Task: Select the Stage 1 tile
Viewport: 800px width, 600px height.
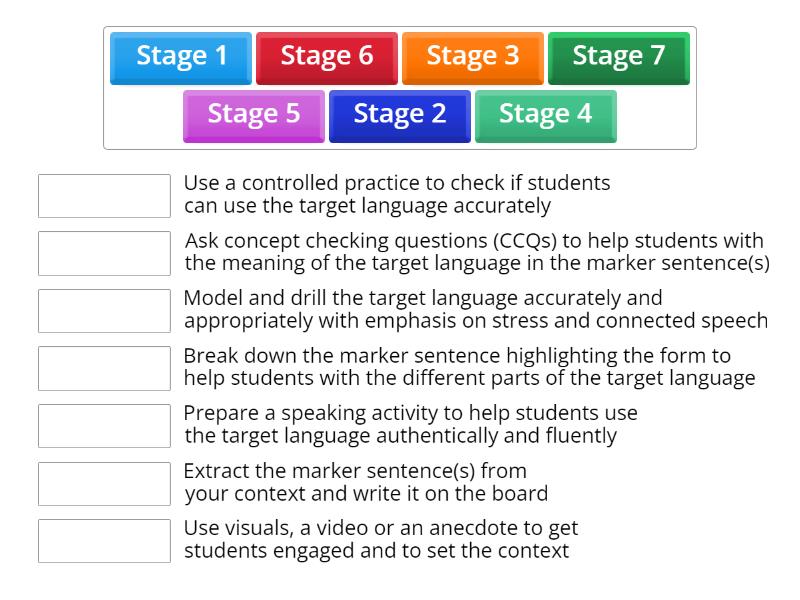Action: tap(180, 58)
